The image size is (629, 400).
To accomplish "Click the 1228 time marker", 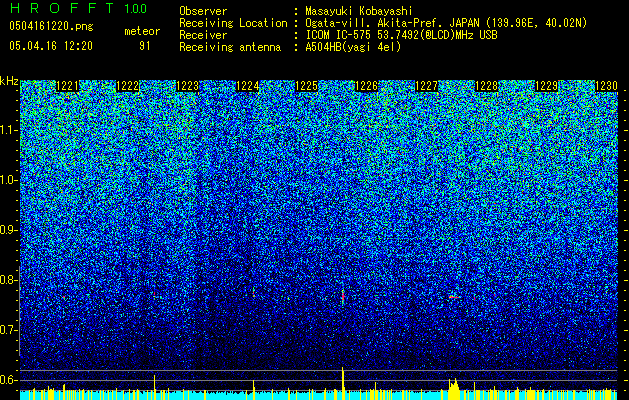I will (x=487, y=86).
